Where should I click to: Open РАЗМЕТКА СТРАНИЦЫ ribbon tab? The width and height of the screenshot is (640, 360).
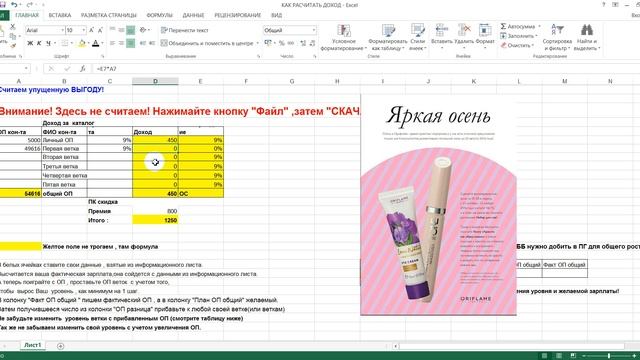(109, 15)
